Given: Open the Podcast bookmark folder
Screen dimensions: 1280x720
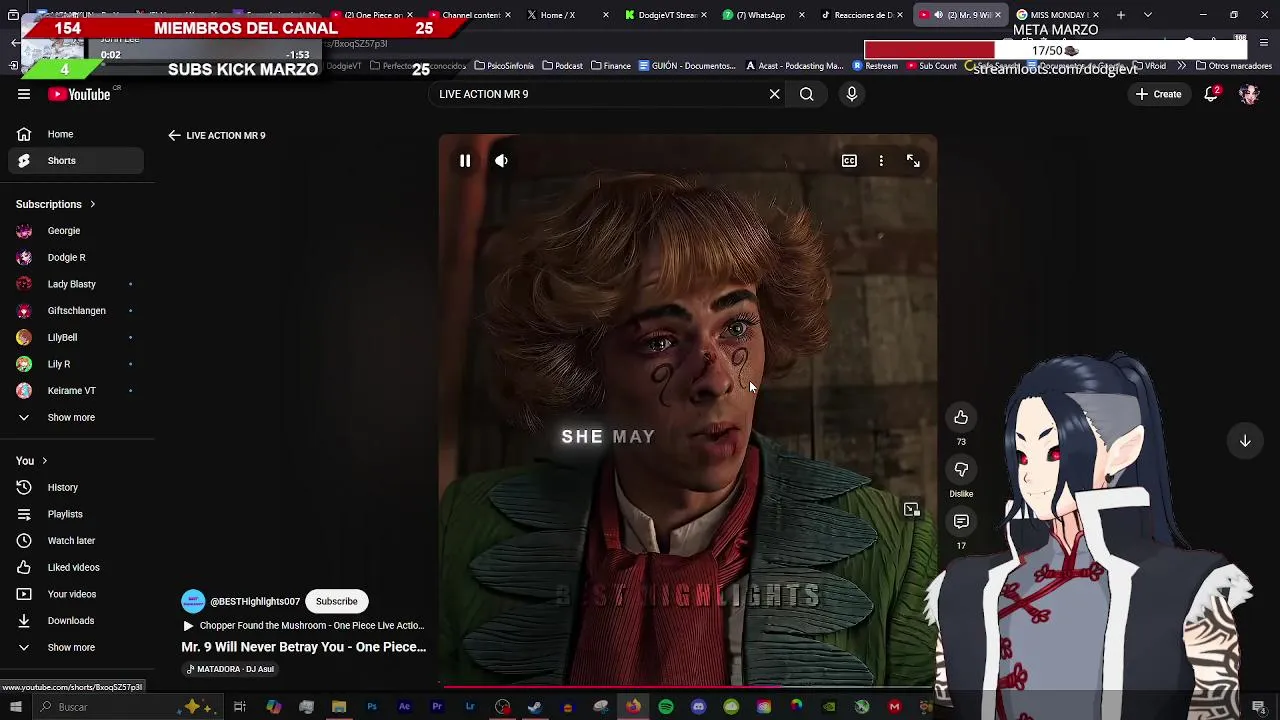Looking at the screenshot, I should coord(562,66).
